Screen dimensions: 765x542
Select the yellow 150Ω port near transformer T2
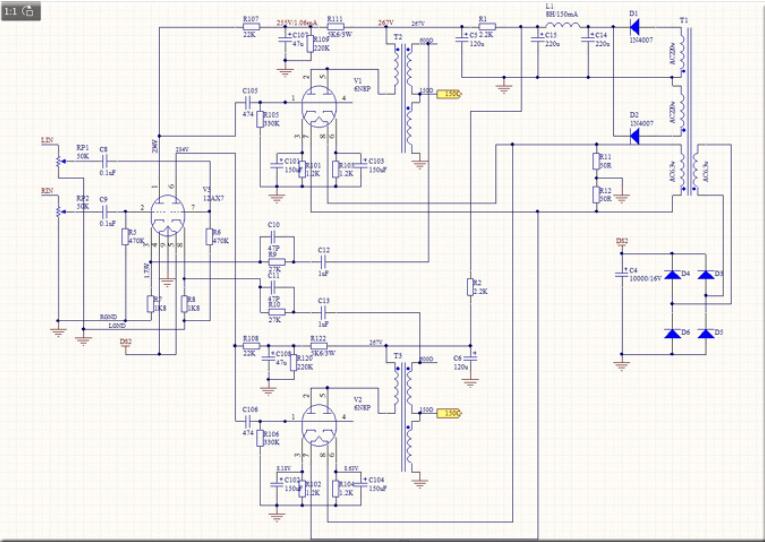click(449, 94)
